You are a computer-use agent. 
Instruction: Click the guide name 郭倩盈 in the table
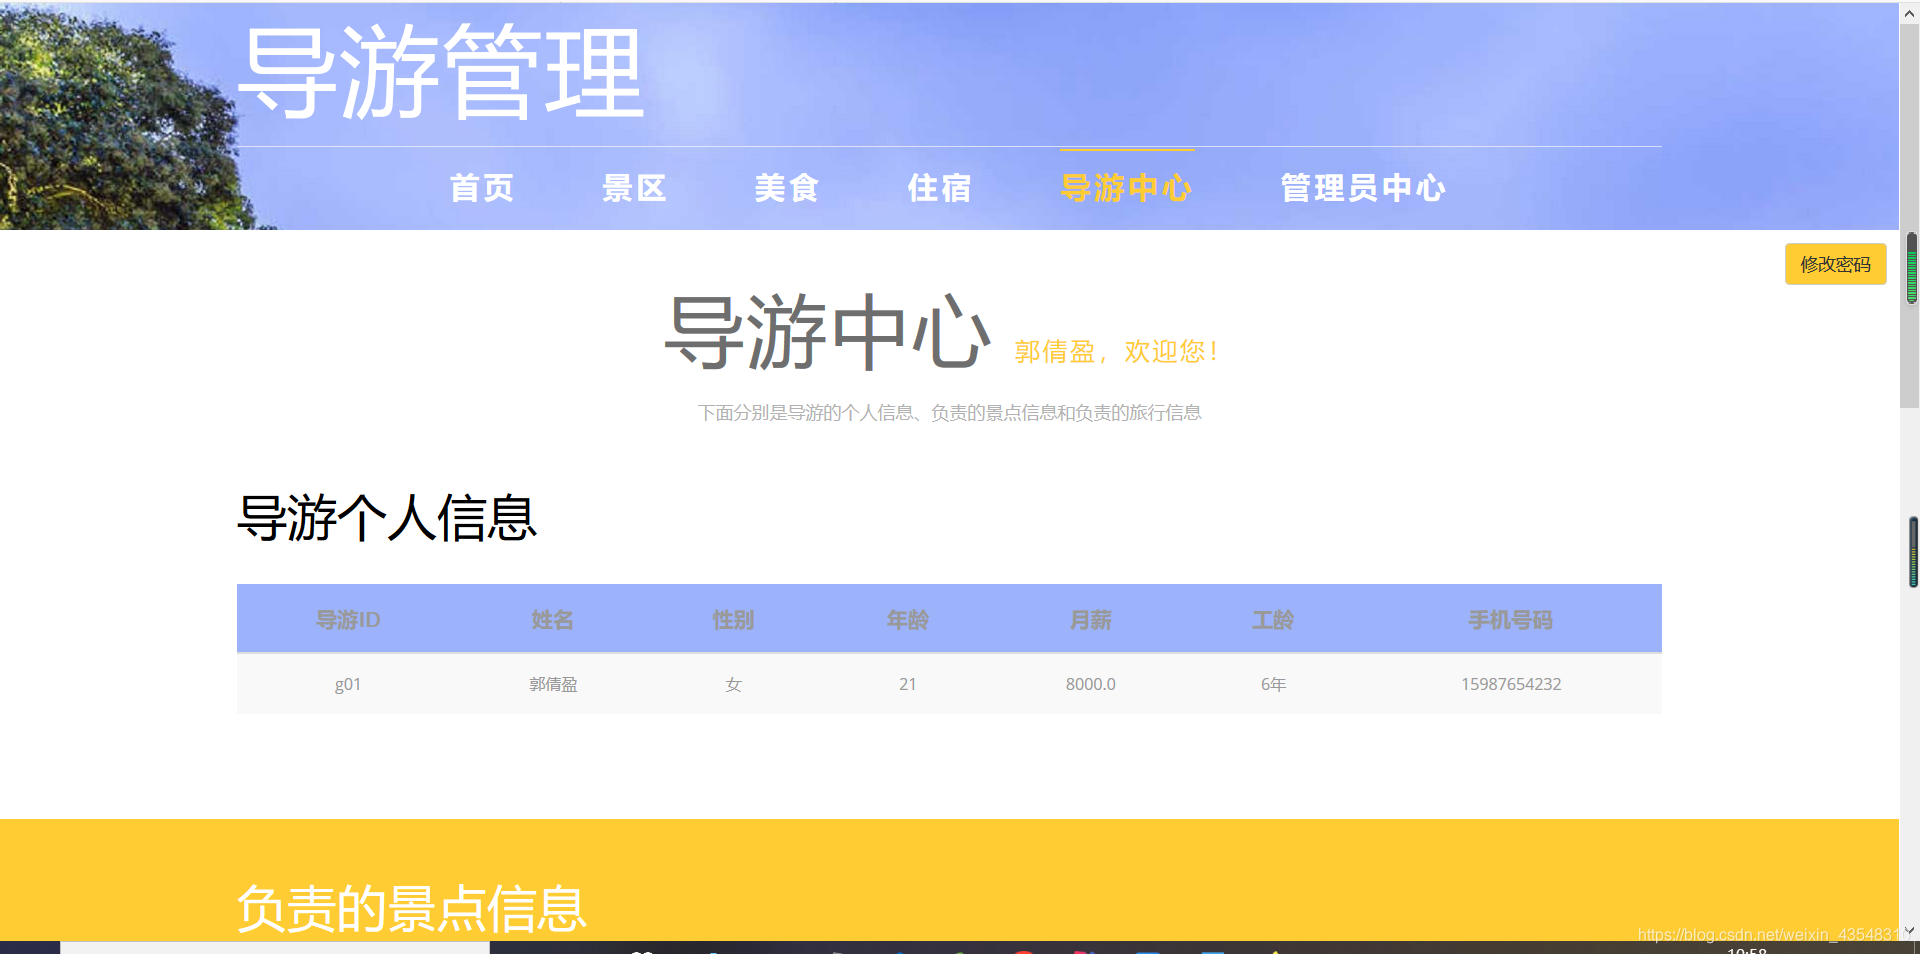click(x=554, y=684)
